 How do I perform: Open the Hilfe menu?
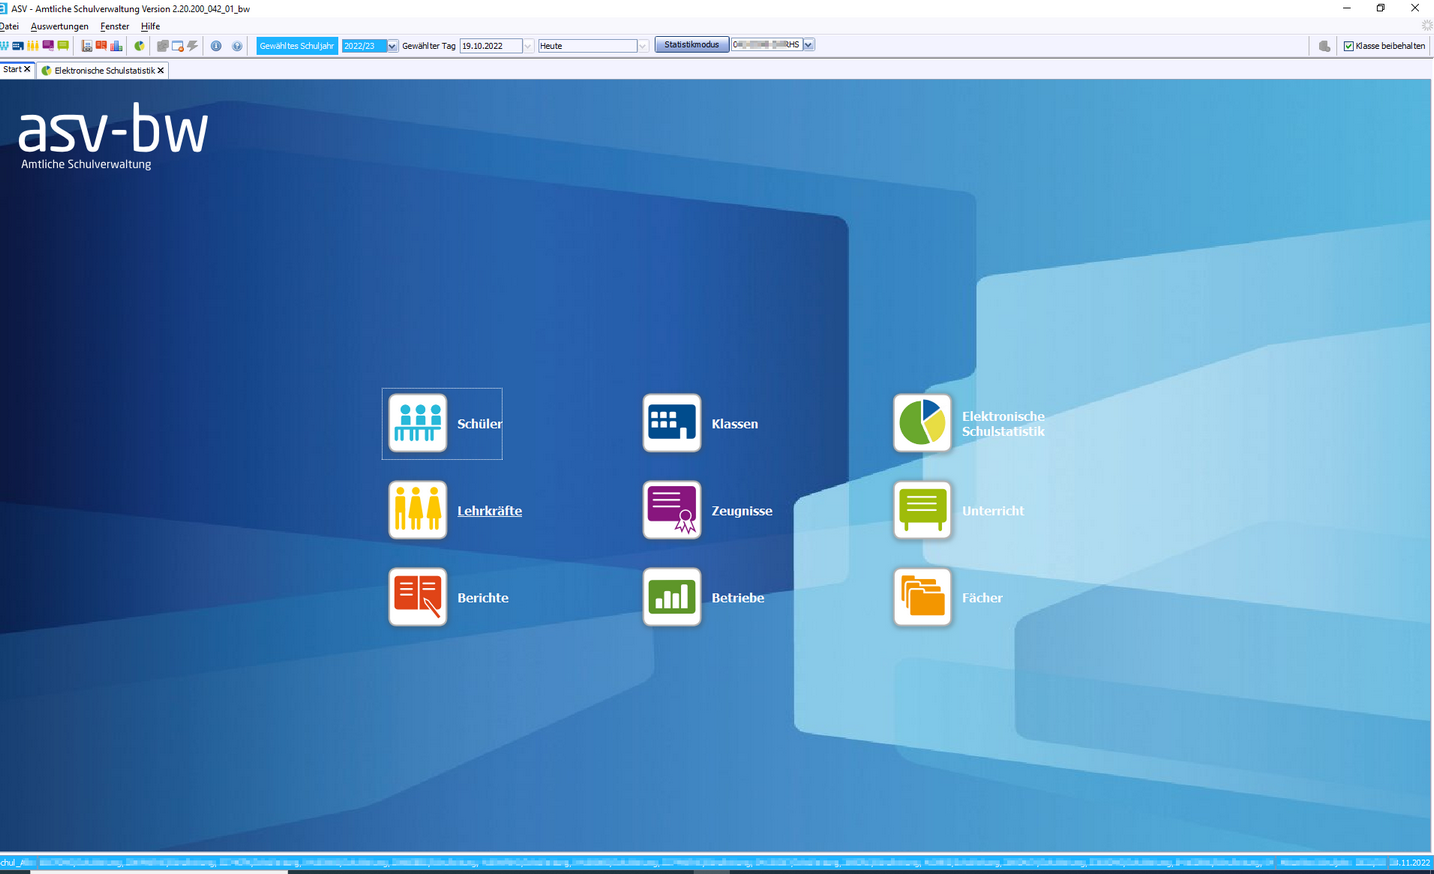pyautogui.click(x=150, y=26)
